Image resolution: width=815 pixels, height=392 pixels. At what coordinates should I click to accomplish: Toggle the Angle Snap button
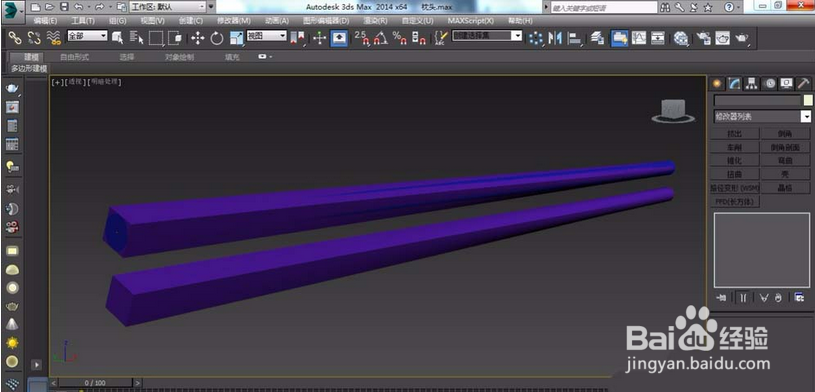tap(380, 38)
